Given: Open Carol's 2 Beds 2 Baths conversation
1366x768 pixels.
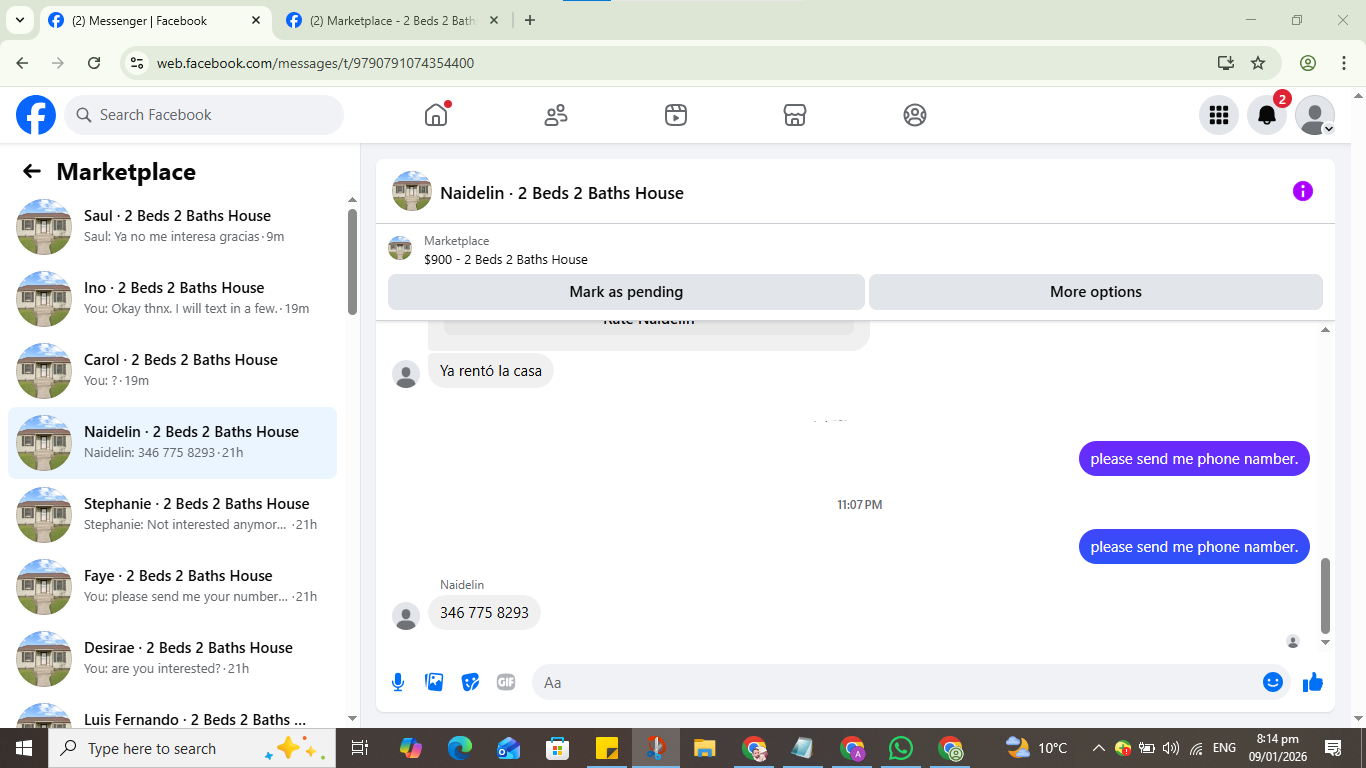Looking at the screenshot, I should pyautogui.click(x=172, y=371).
